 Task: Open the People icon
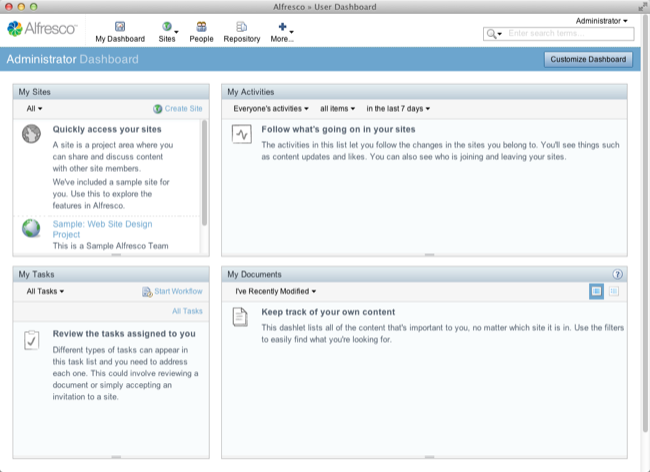(x=201, y=27)
